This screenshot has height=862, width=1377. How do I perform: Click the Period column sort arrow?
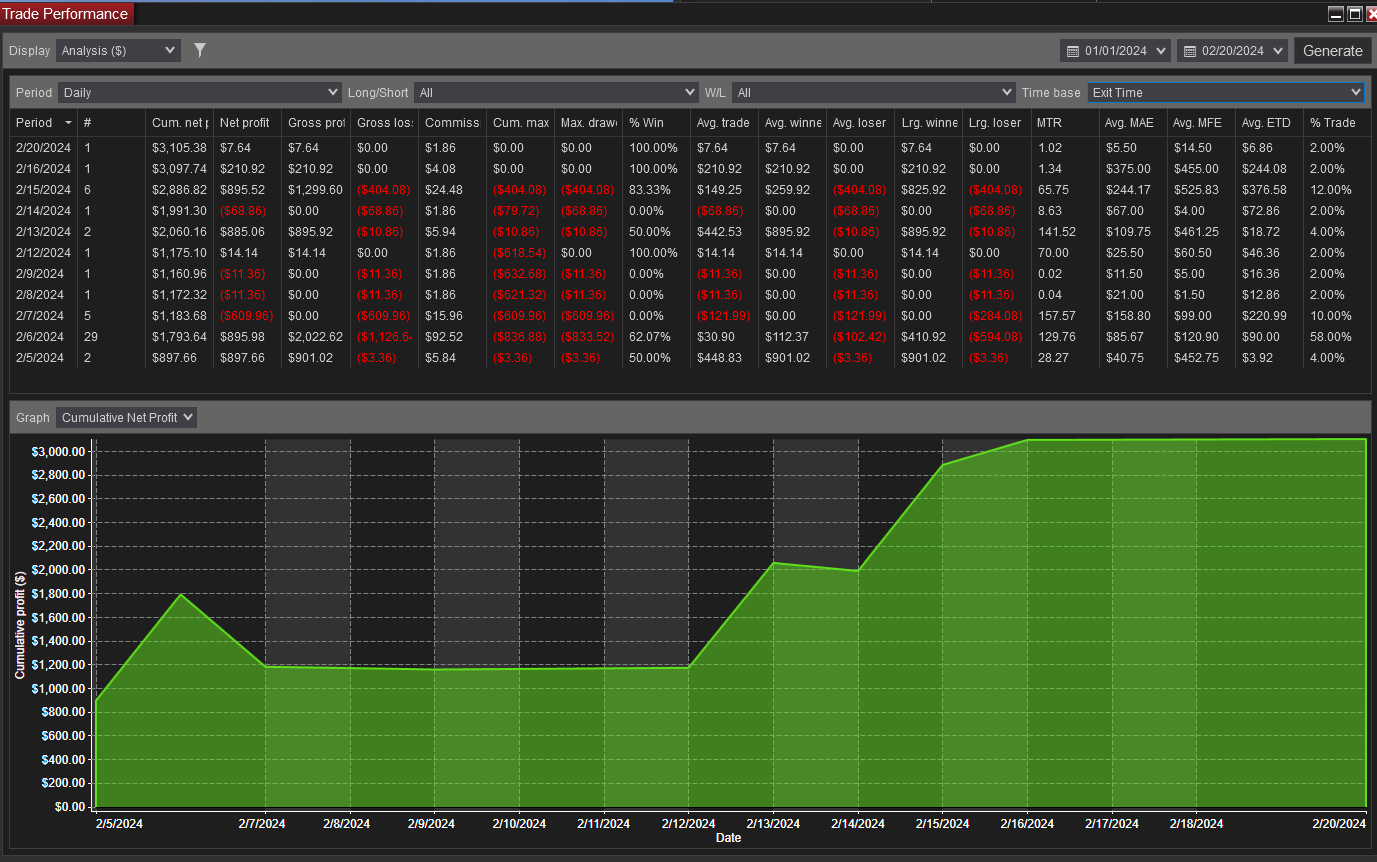(x=68, y=123)
